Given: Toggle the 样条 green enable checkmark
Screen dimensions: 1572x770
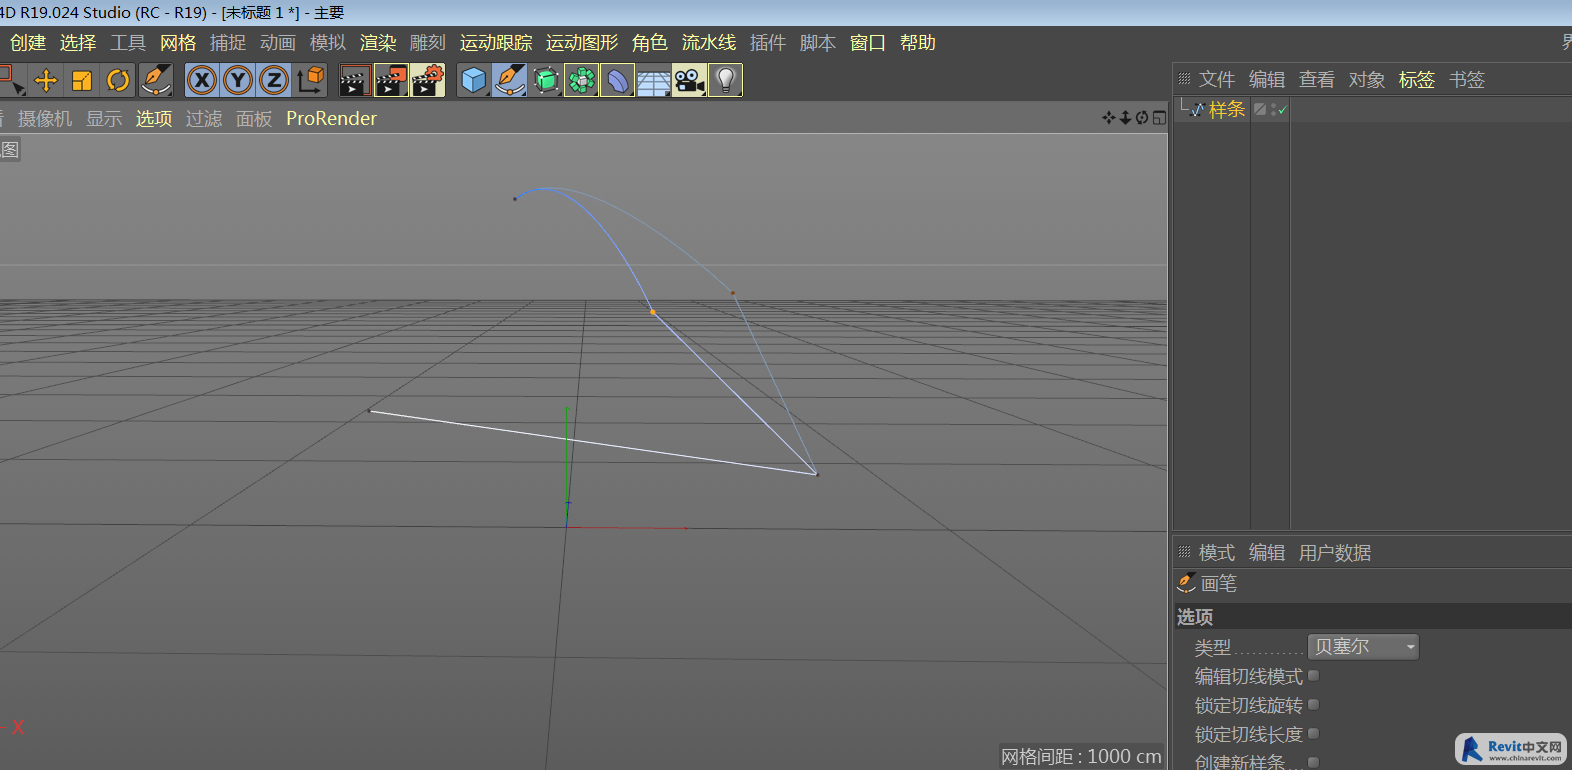Looking at the screenshot, I should 1282,110.
